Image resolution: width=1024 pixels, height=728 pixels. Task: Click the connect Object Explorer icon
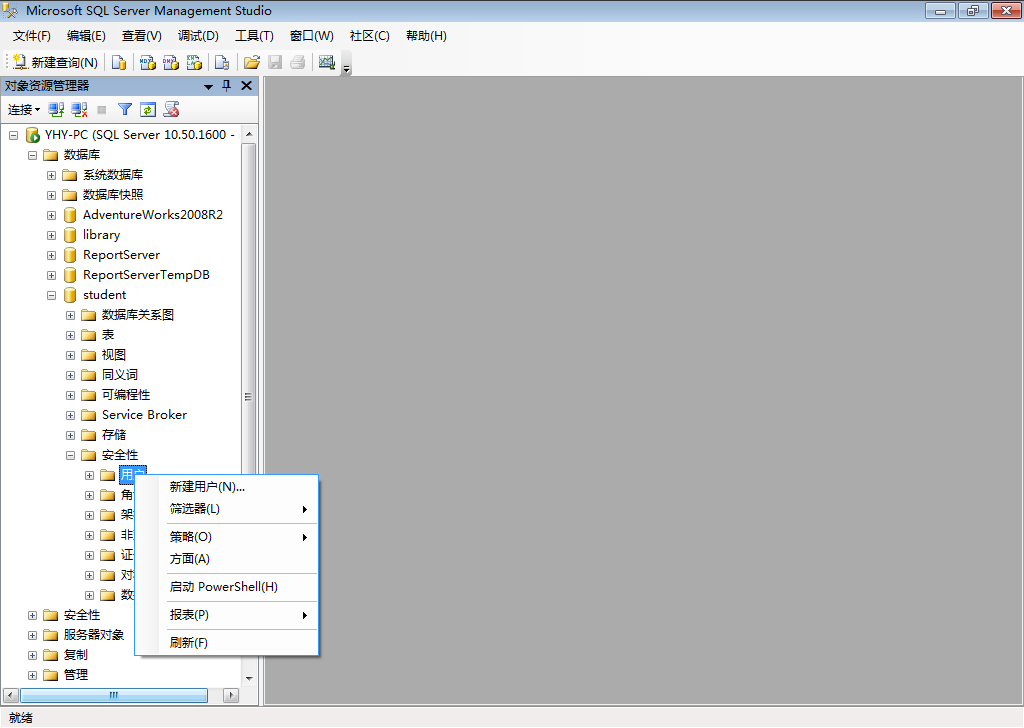tap(56, 110)
